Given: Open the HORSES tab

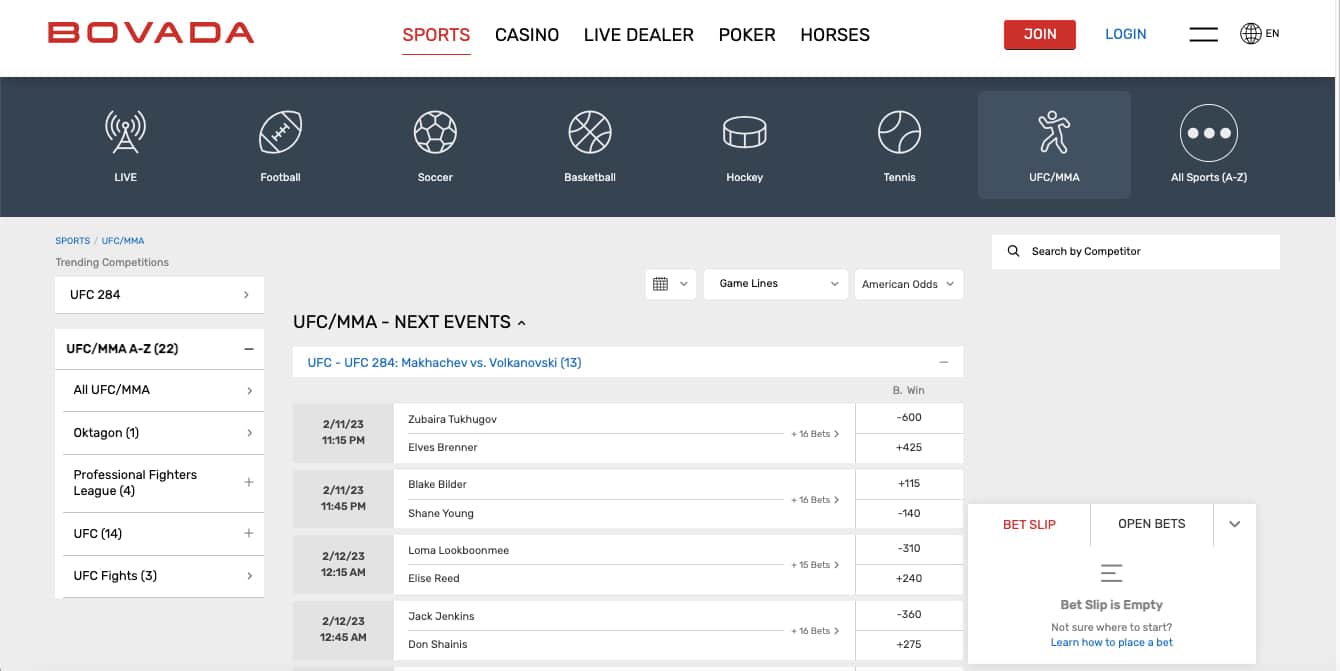Looking at the screenshot, I should pyautogui.click(x=835, y=34).
